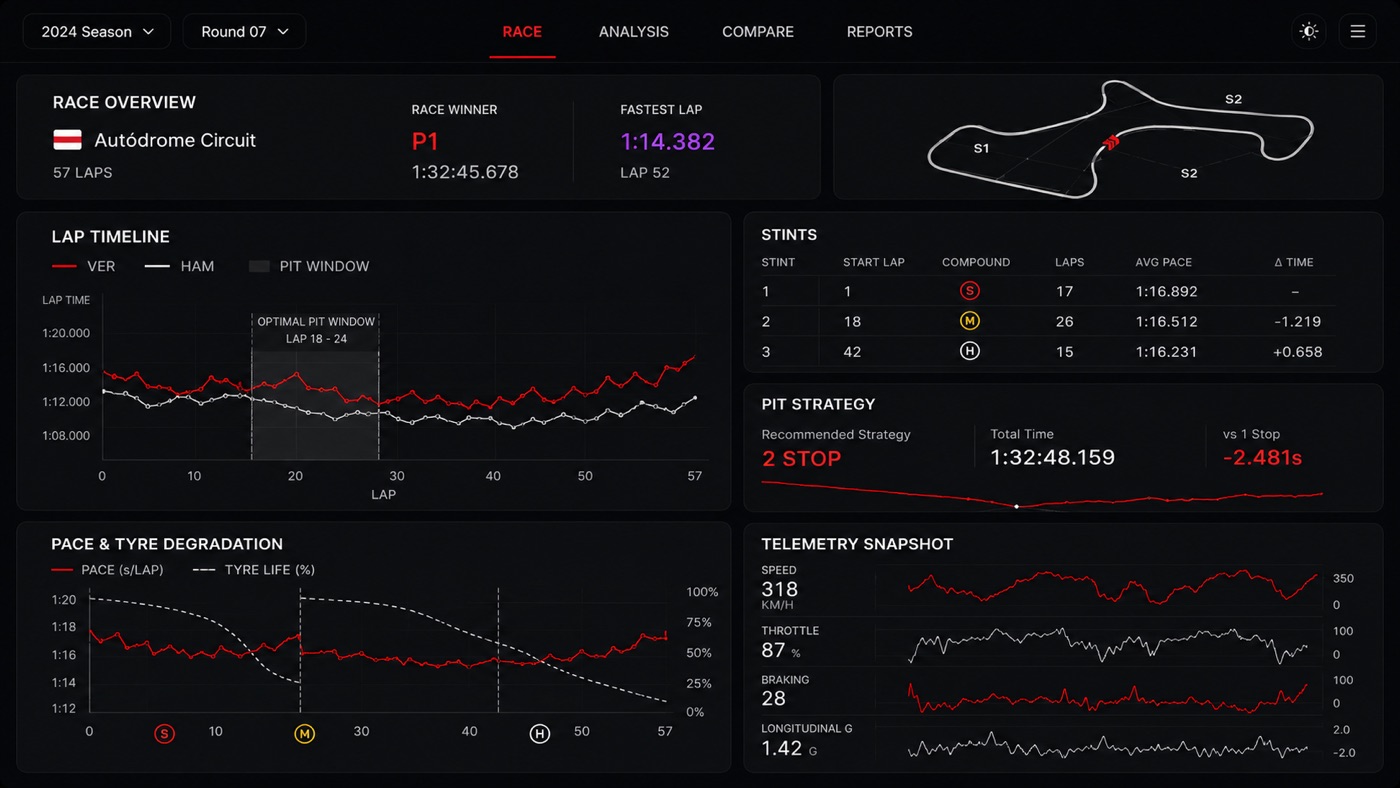
Task: Click the red car marker on track map
Action: 1110,143
